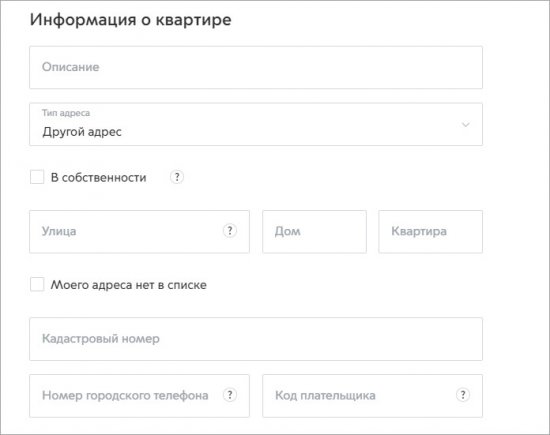550x435 pixels.
Task: Click into the Код плательщика field
Action: point(373,396)
